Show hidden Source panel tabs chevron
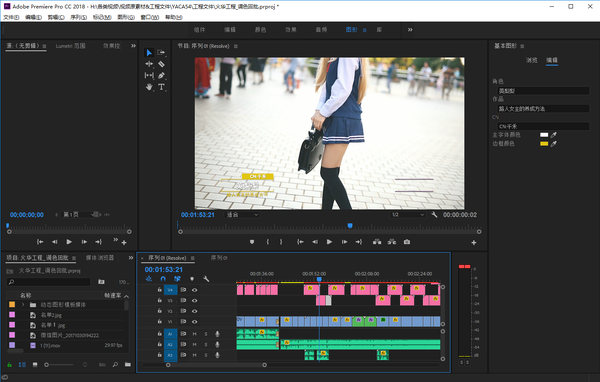The height and width of the screenshot is (382, 600). pyautogui.click(x=133, y=46)
